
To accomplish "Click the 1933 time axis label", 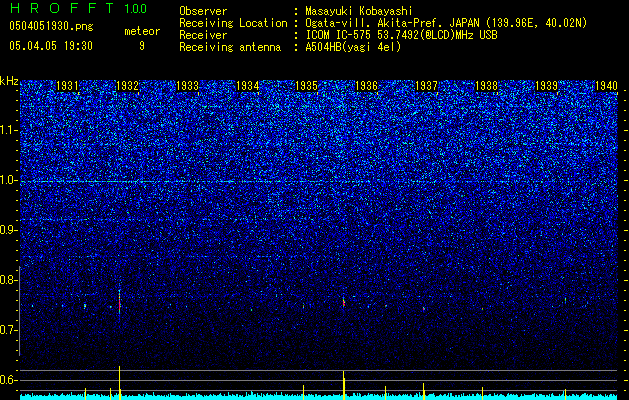I will coord(187,86).
